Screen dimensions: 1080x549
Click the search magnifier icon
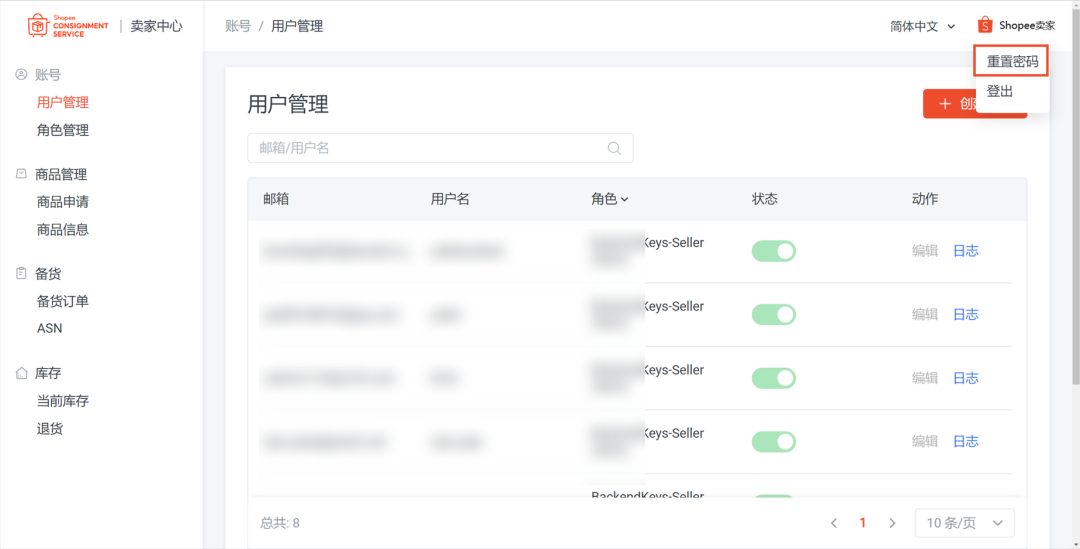click(615, 148)
